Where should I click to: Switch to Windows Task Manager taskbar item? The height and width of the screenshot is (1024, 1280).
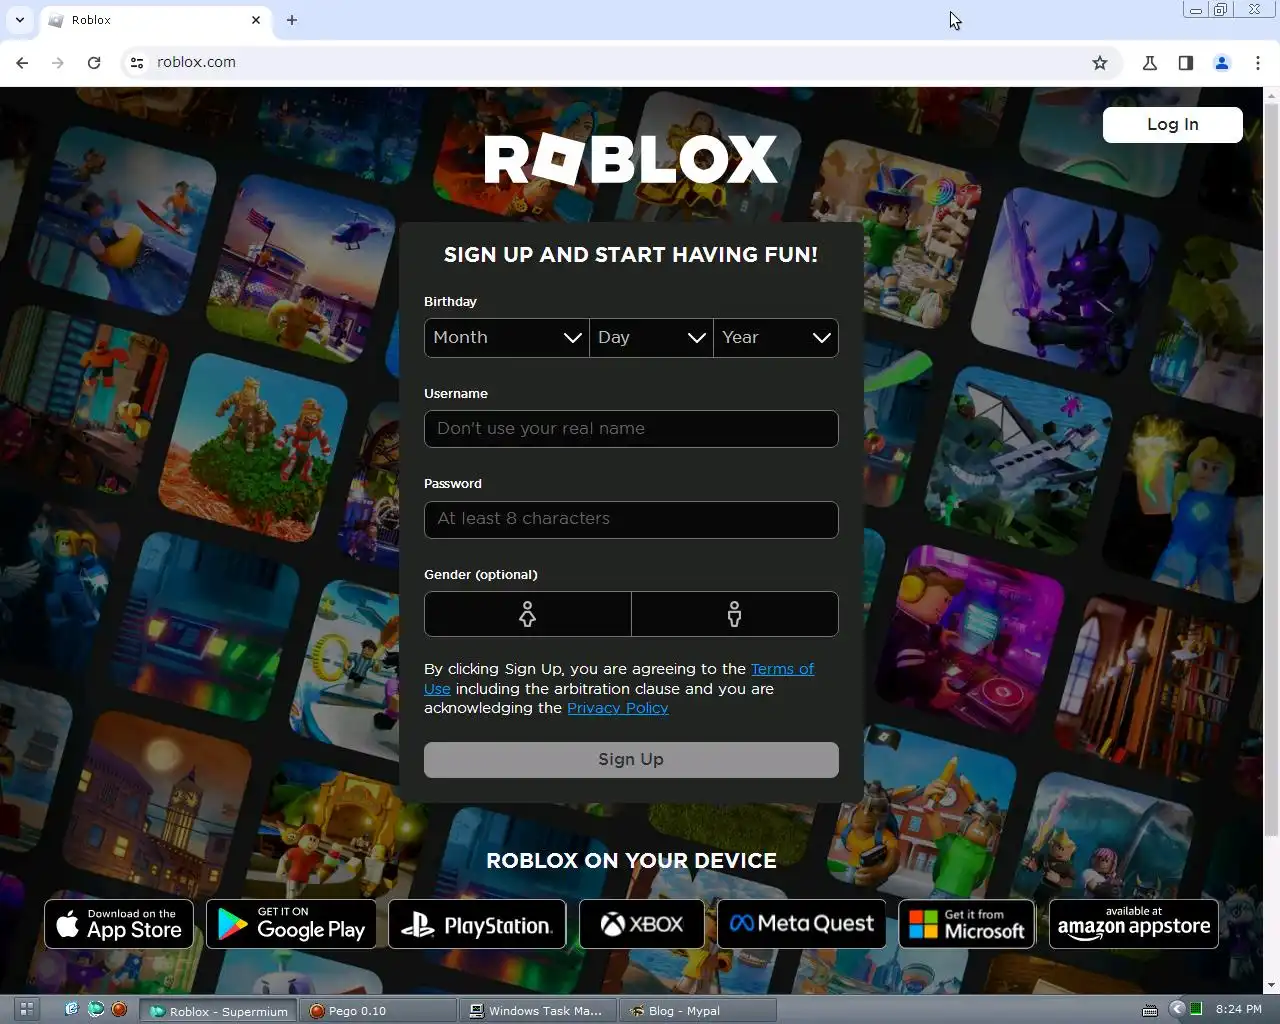[x=537, y=1011]
